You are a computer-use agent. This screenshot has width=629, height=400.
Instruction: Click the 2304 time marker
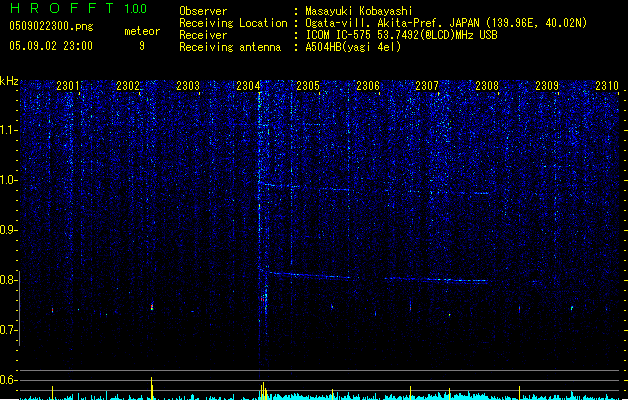[248, 86]
